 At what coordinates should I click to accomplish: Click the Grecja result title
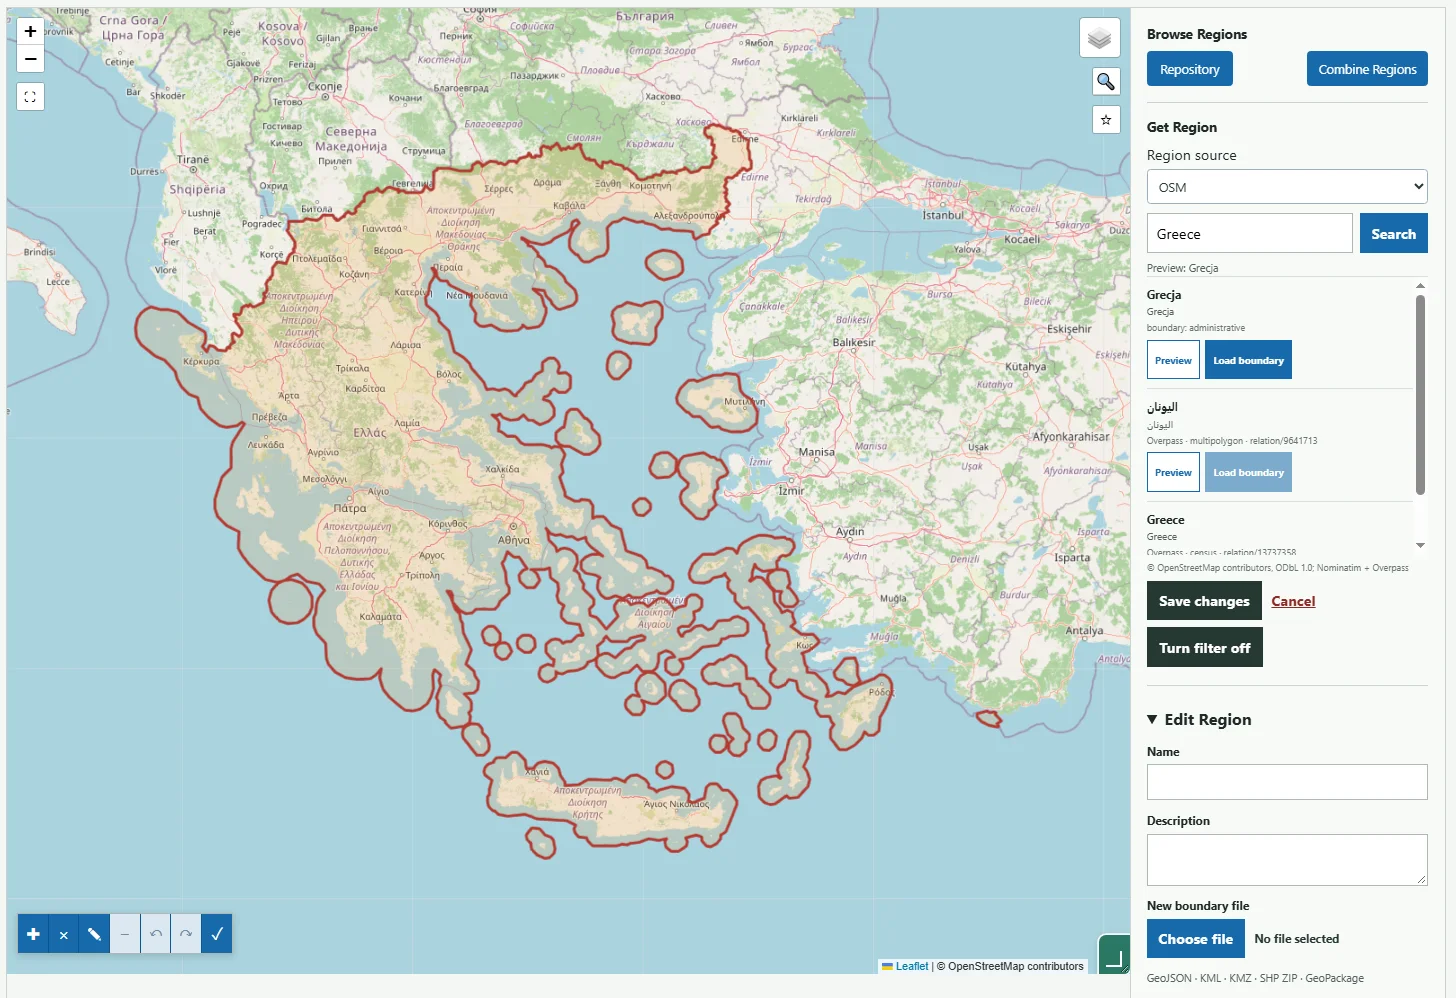click(1164, 295)
